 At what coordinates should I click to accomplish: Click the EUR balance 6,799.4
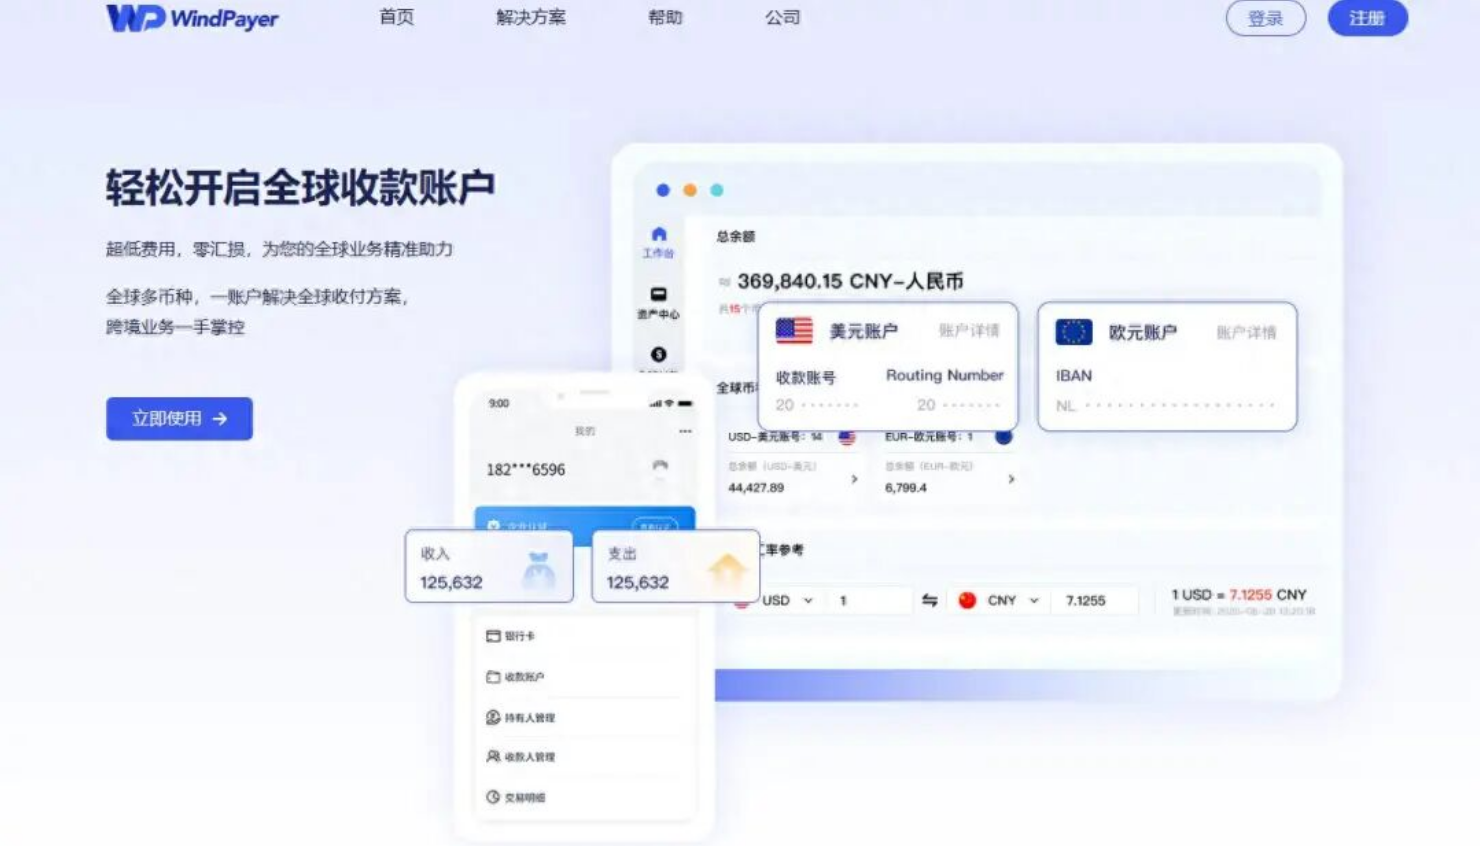pos(906,488)
